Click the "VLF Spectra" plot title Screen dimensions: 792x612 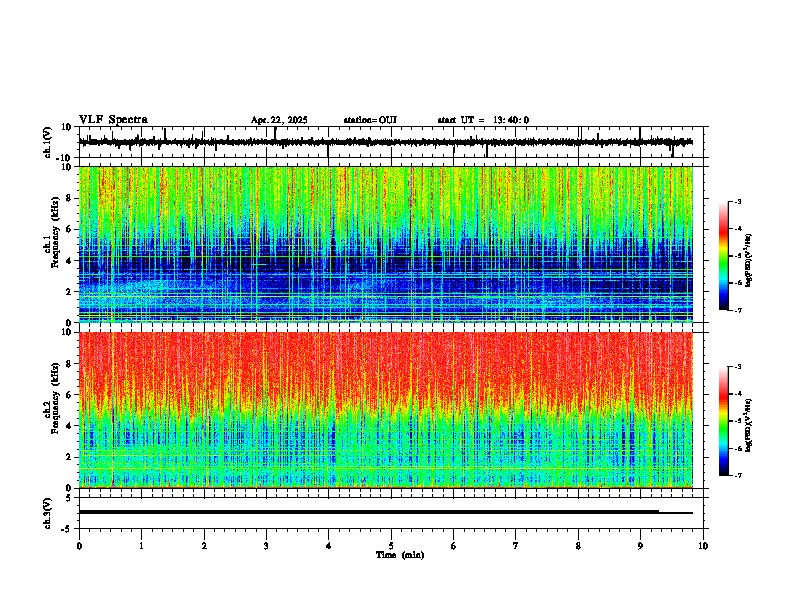pos(113,120)
